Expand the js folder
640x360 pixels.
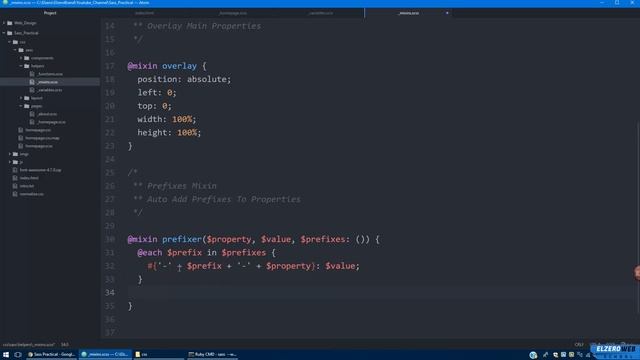[10, 162]
